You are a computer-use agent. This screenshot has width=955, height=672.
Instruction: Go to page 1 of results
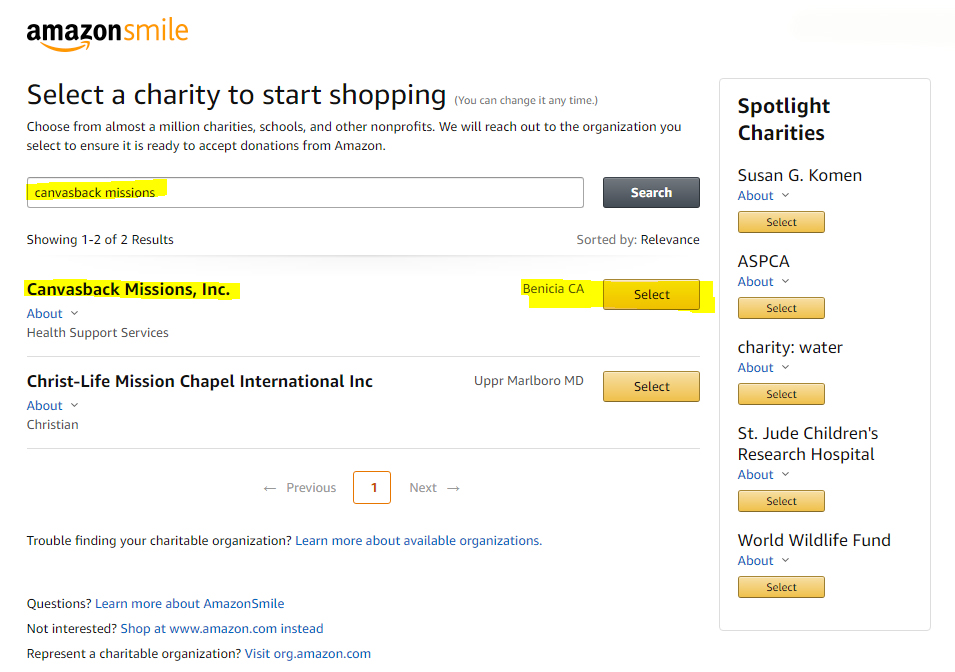pos(372,487)
